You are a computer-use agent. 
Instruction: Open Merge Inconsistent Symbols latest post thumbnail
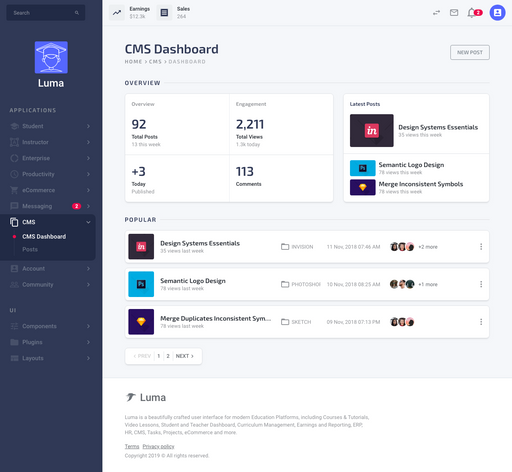point(363,187)
